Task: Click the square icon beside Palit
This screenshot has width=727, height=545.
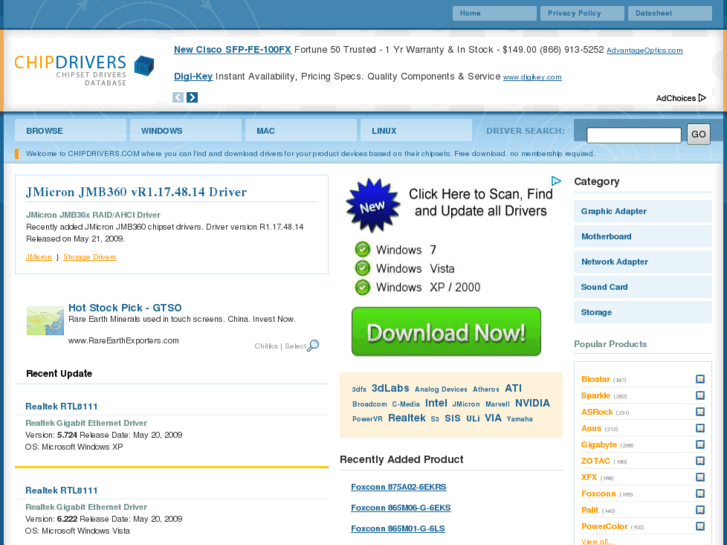Action: click(700, 510)
